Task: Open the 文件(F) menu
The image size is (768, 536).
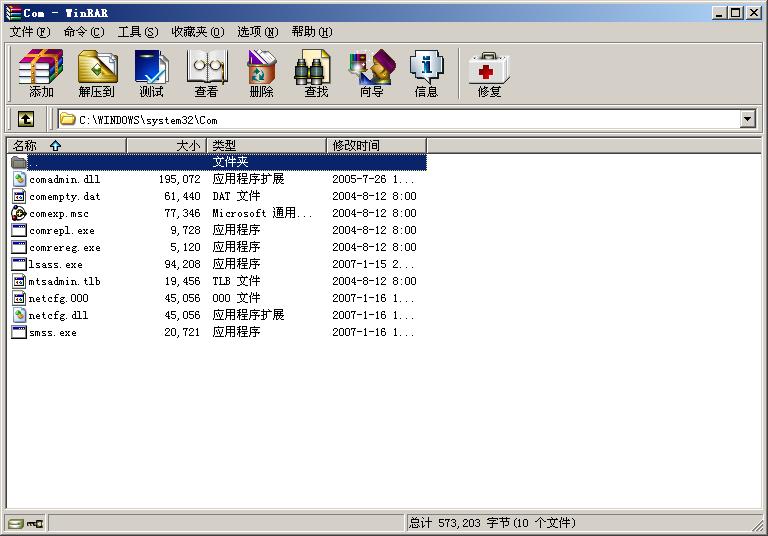Action: (30, 32)
